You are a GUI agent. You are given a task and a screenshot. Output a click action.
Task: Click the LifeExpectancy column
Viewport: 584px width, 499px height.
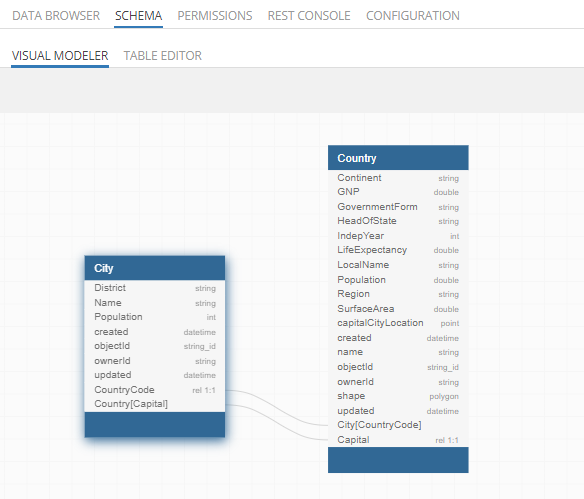(x=398, y=250)
